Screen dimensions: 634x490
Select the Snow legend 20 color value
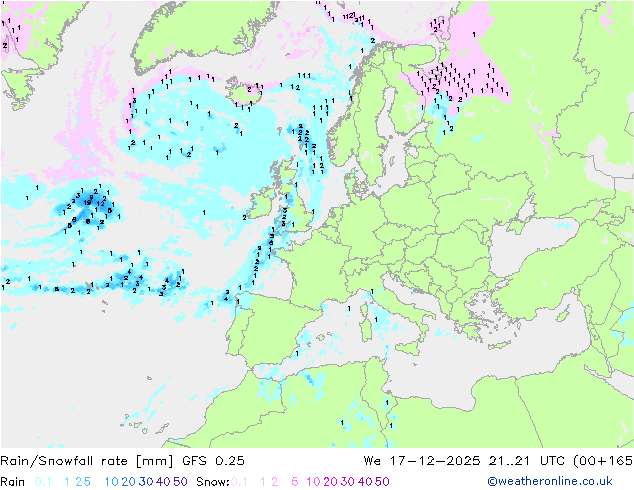[x=330, y=482]
